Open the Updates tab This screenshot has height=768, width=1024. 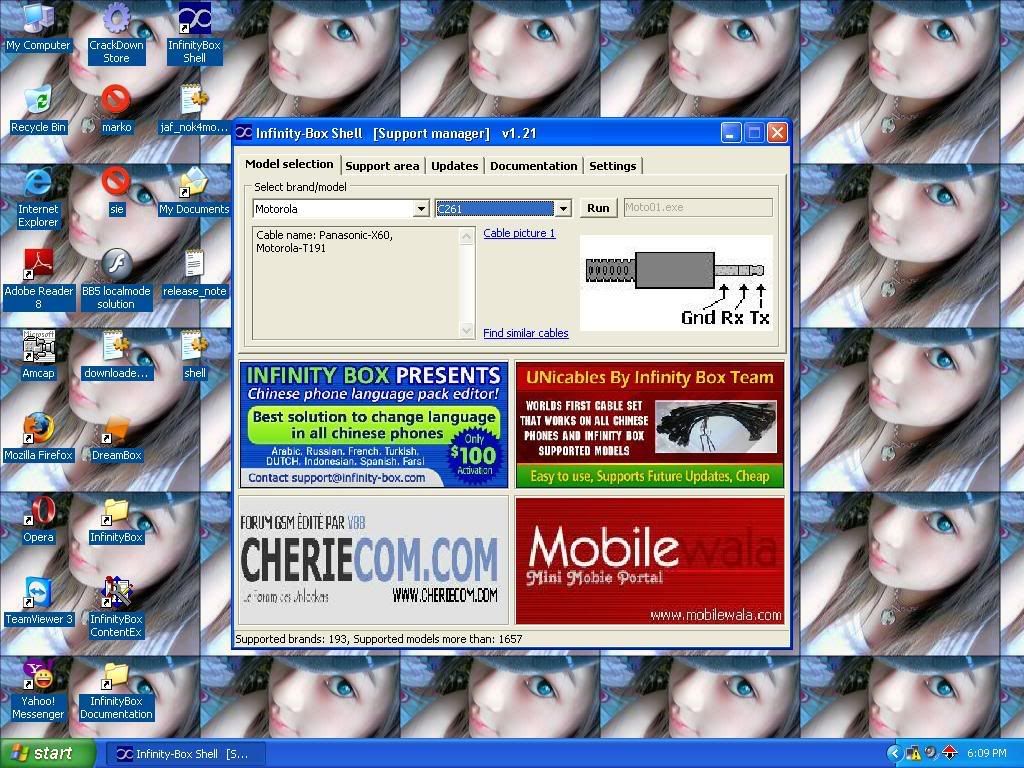click(x=455, y=166)
